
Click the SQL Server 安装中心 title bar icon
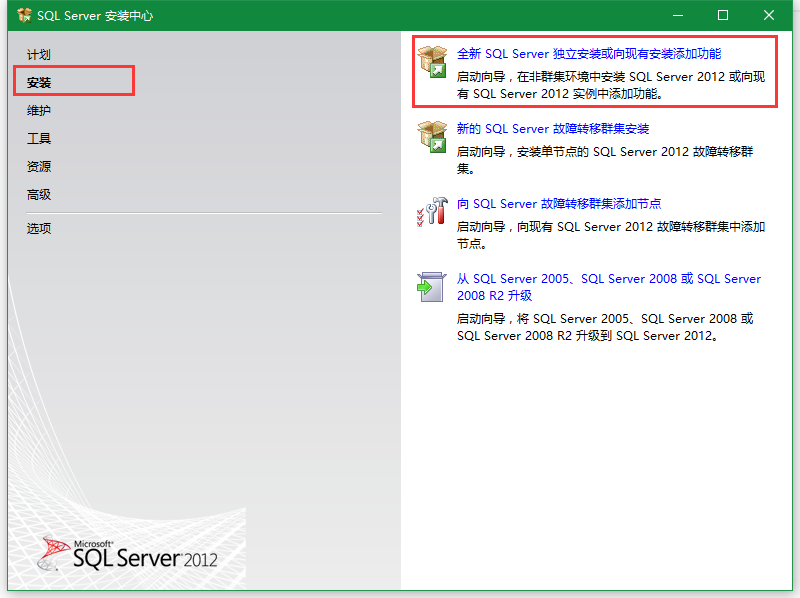click(24, 16)
